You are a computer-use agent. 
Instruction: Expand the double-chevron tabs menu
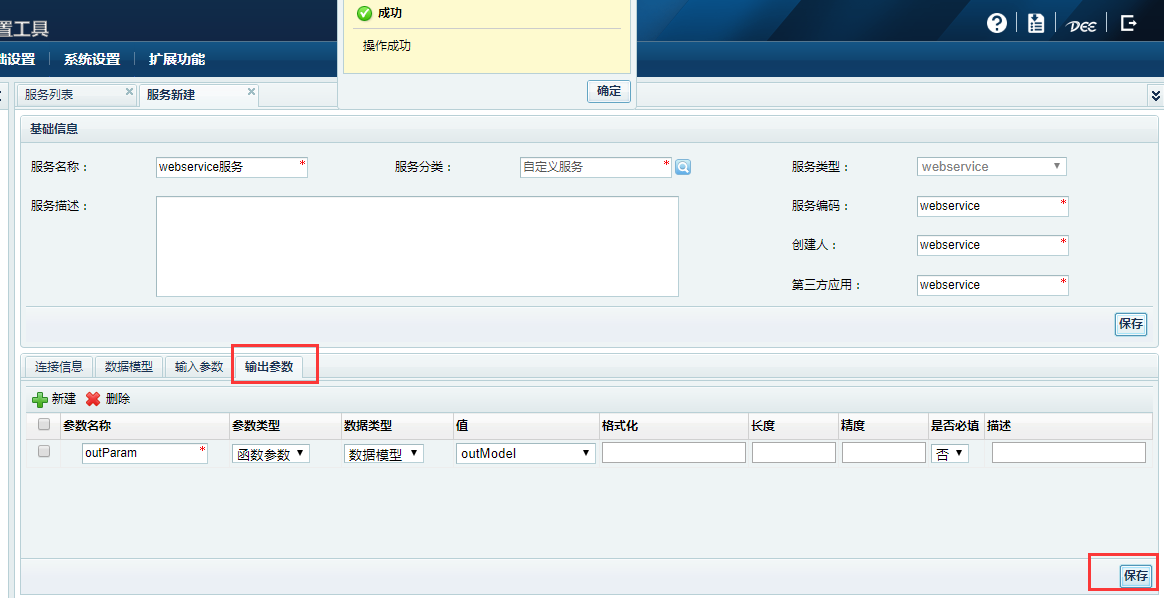coord(1155,95)
